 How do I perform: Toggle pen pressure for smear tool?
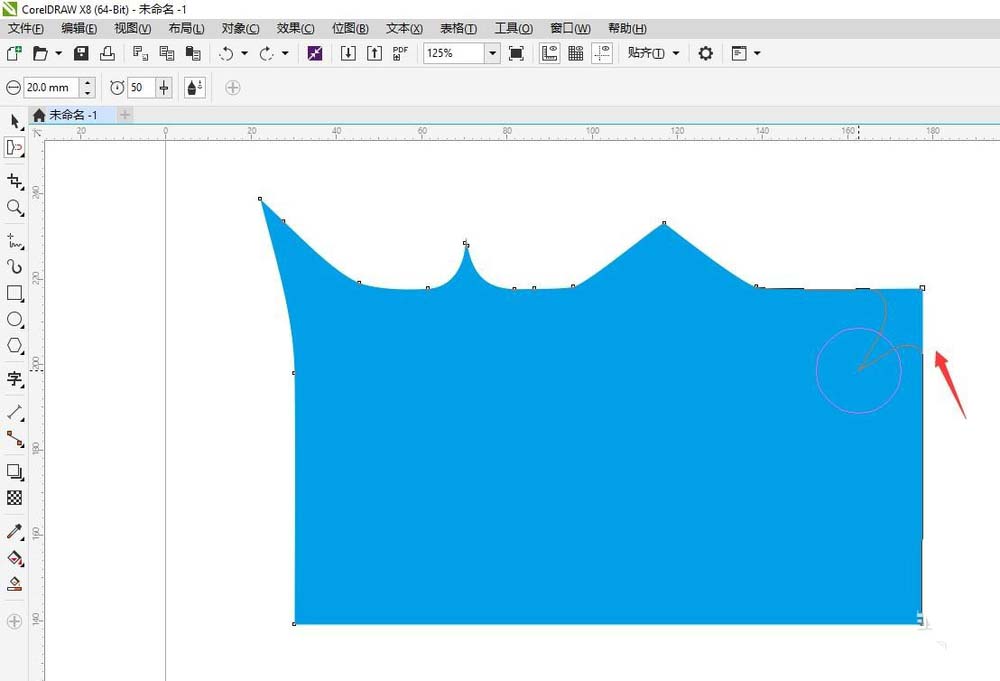(195, 87)
